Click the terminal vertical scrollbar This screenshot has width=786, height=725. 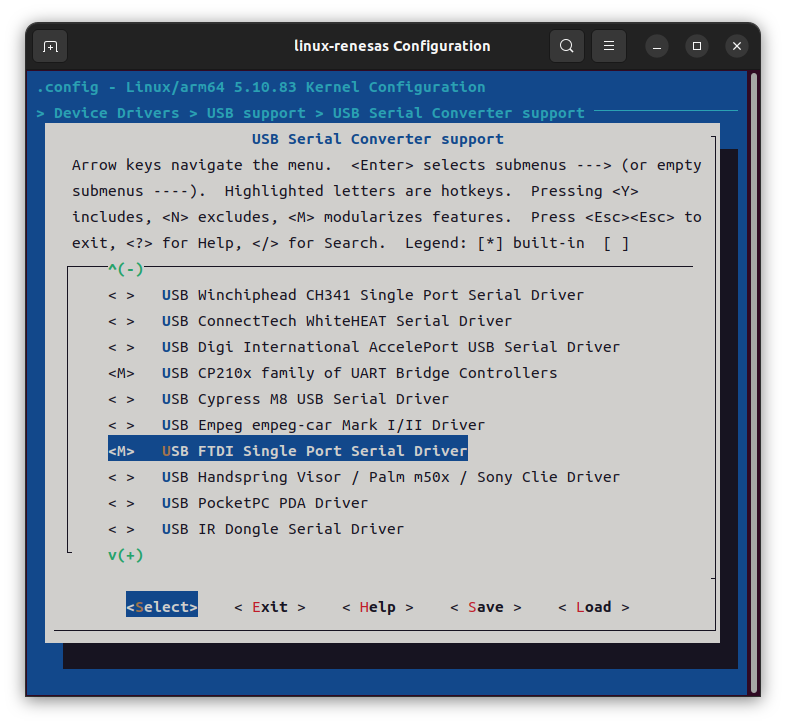pos(754,380)
